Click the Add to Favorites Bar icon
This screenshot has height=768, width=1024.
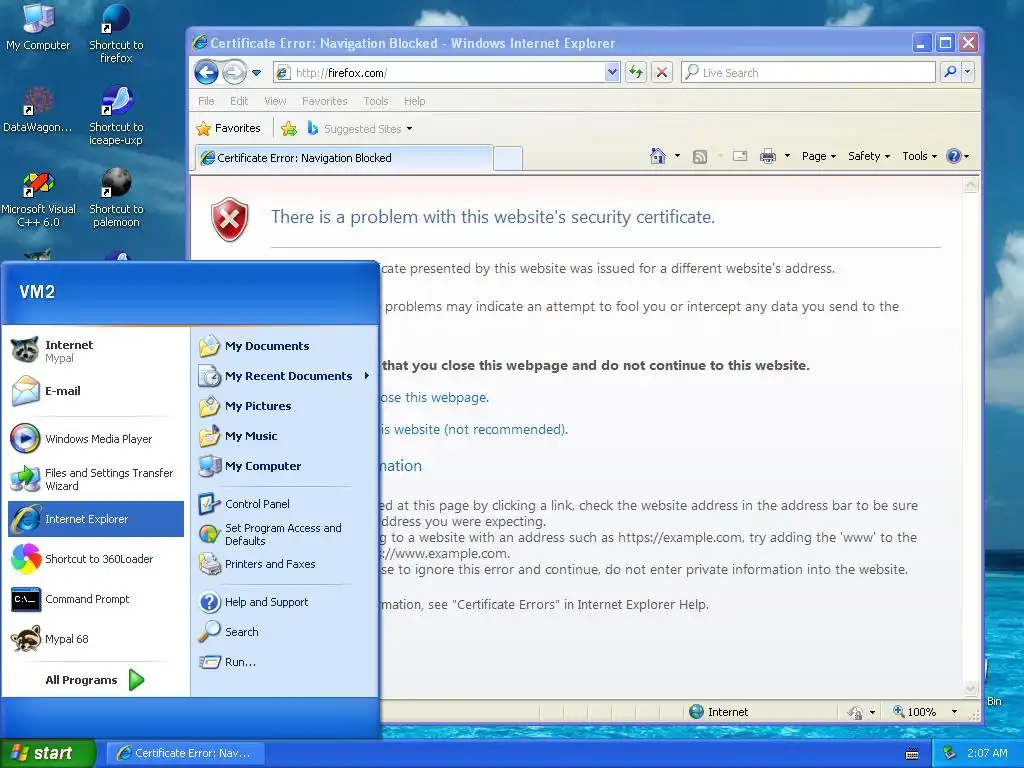click(x=289, y=129)
